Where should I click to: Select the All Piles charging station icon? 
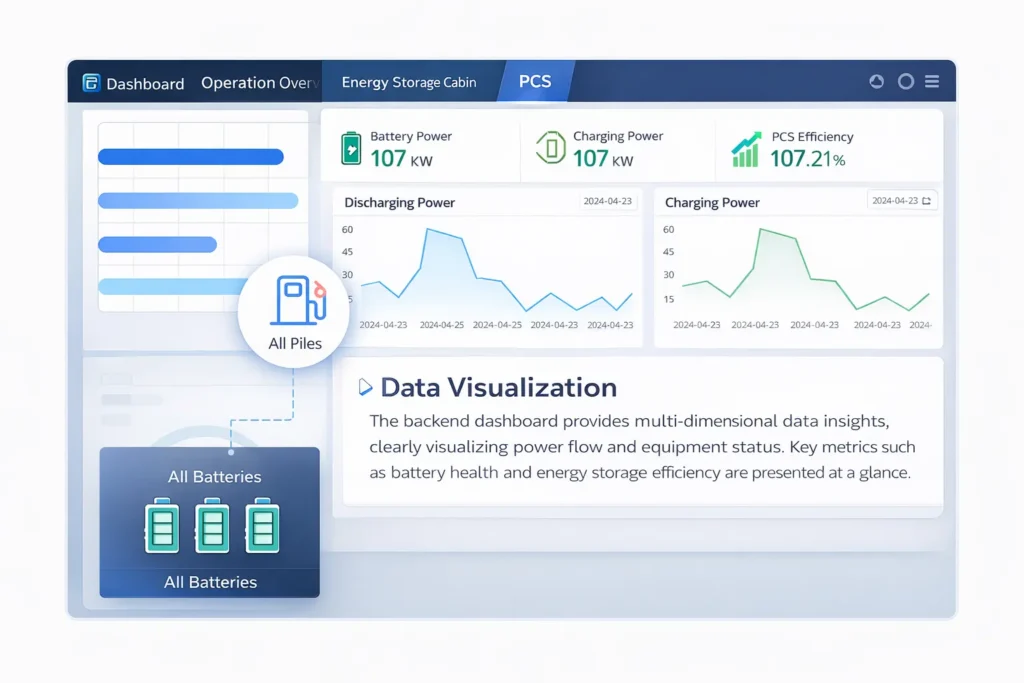(x=297, y=301)
